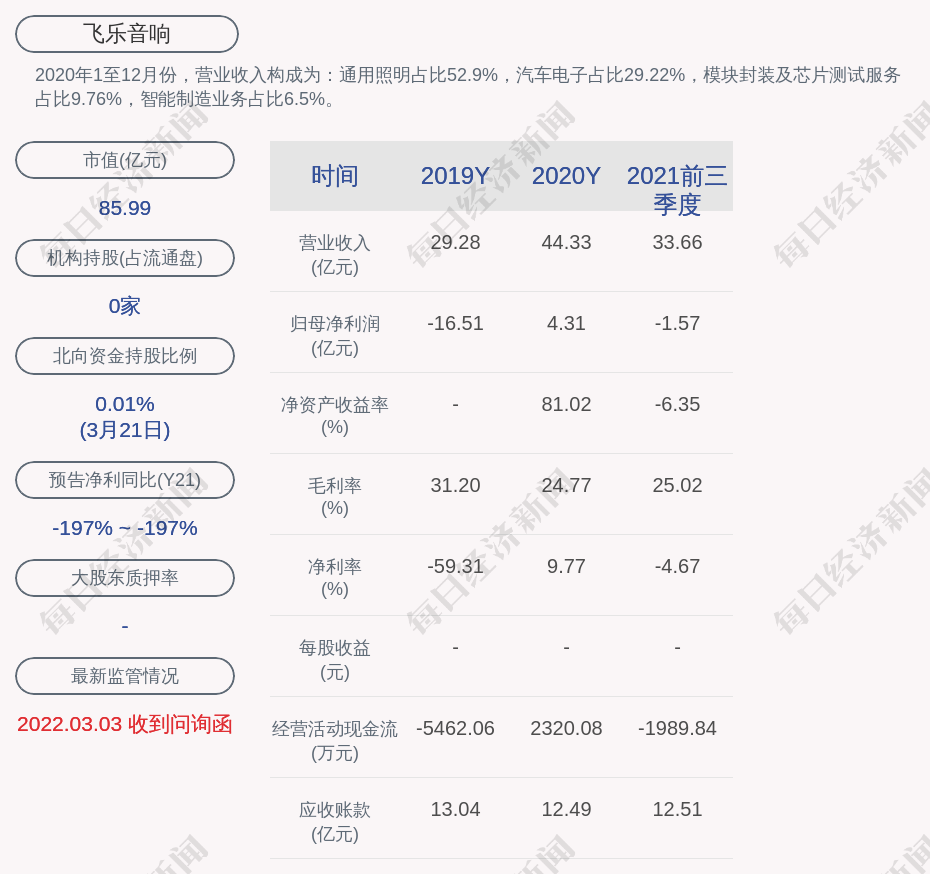Open the red 2022.03.03 收到问询函 notice
This screenshot has height=874, width=930.
[125, 724]
